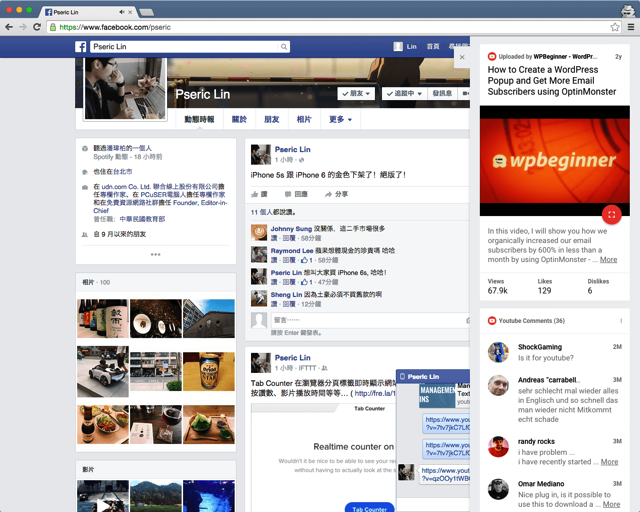Close the sidebar panel with the X
The image size is (640, 512).
[x=462, y=57]
